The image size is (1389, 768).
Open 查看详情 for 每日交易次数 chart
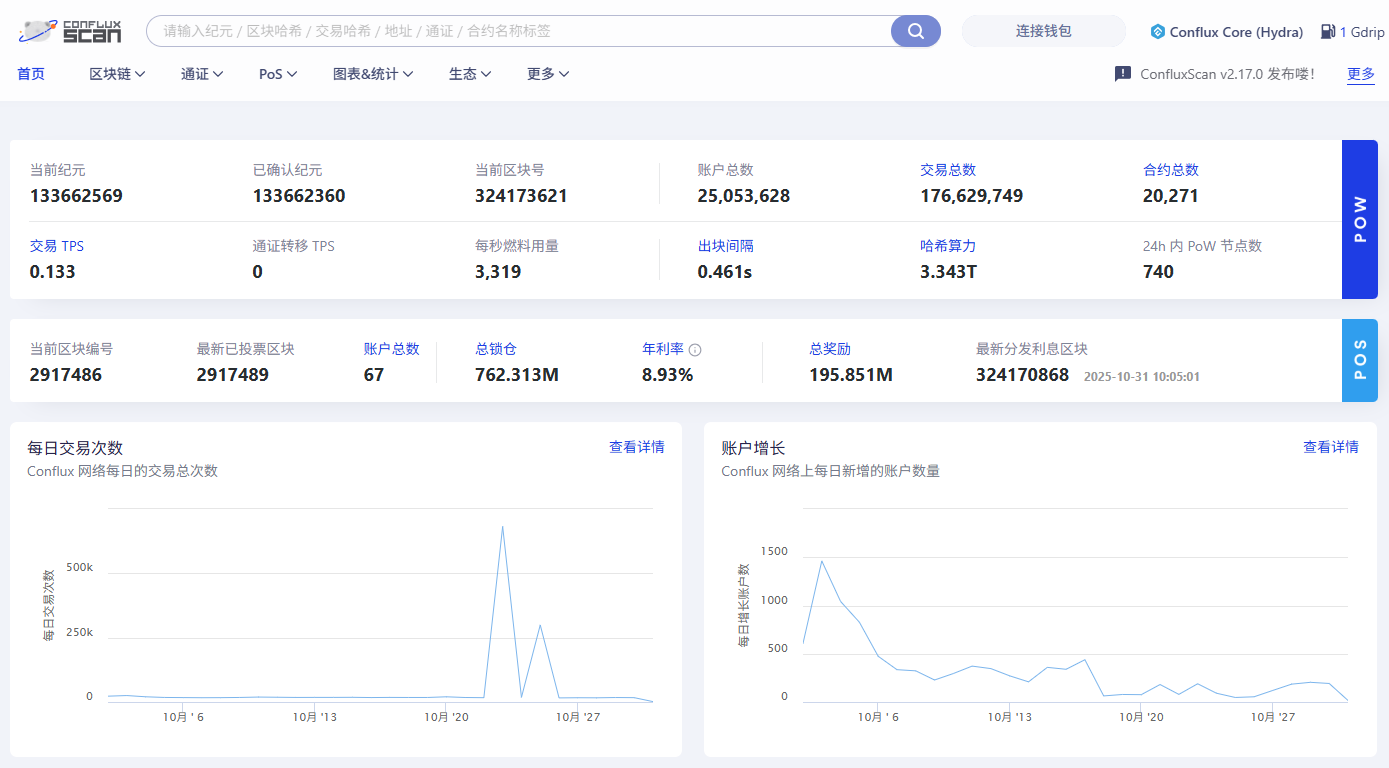(636, 447)
